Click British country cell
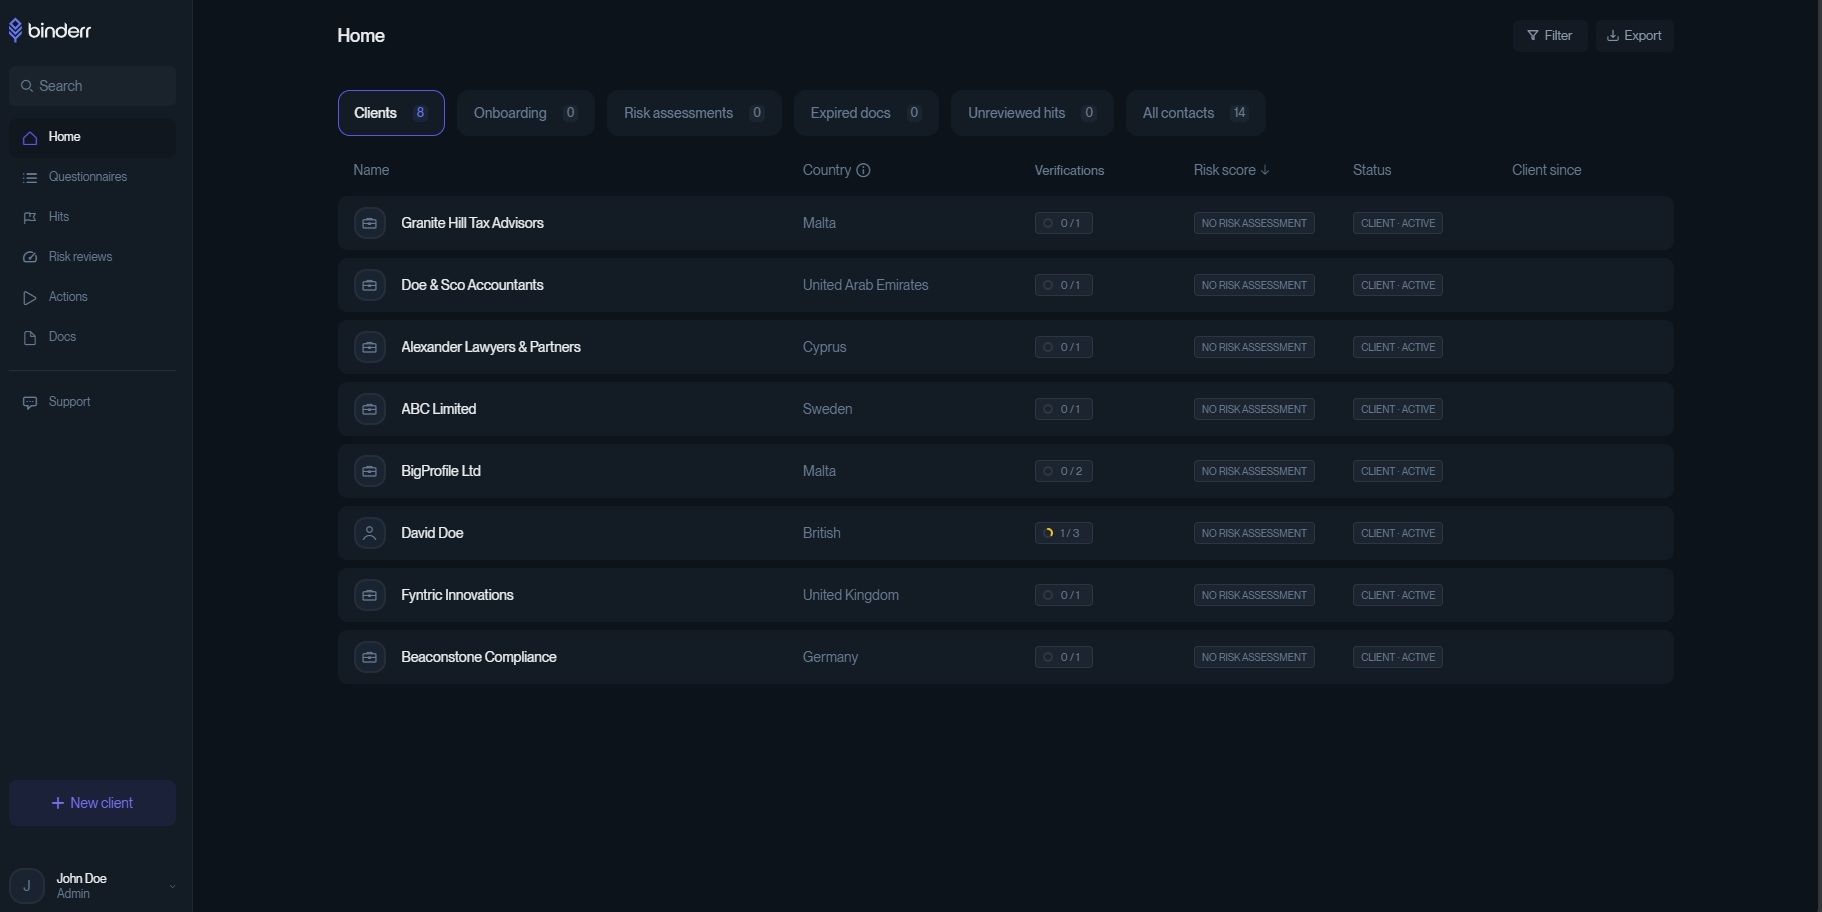Screen dimensions: 1822x912 822,533
